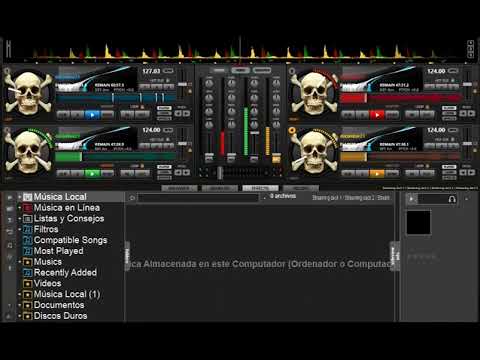Screen dimensions: 480x360
Task: Expand the Documentos tree node
Action: [20, 305]
